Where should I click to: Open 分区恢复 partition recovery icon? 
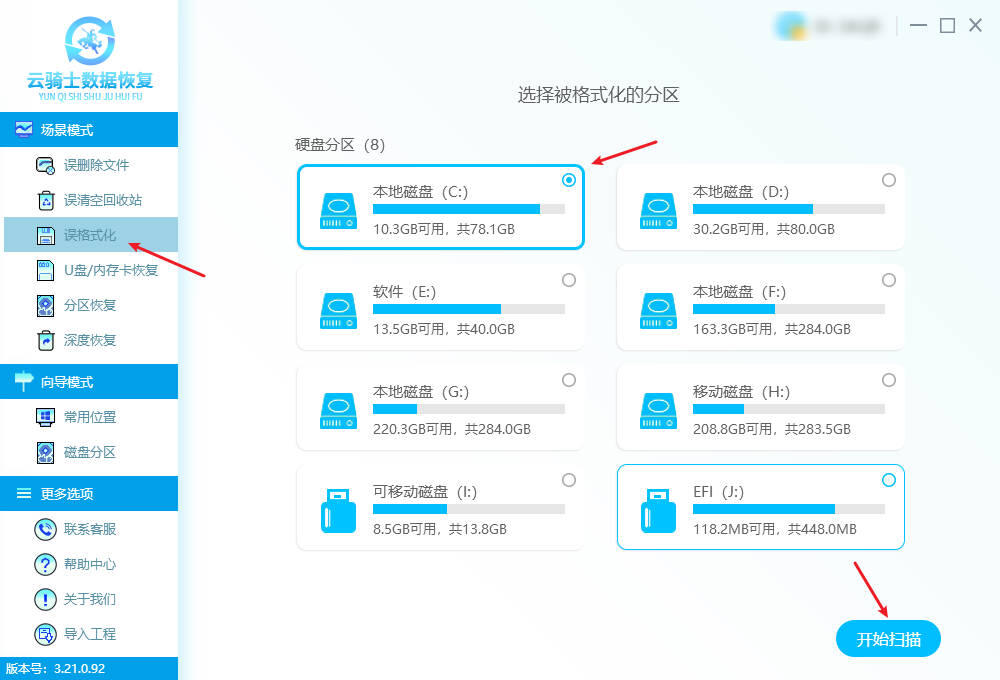click(x=45, y=306)
